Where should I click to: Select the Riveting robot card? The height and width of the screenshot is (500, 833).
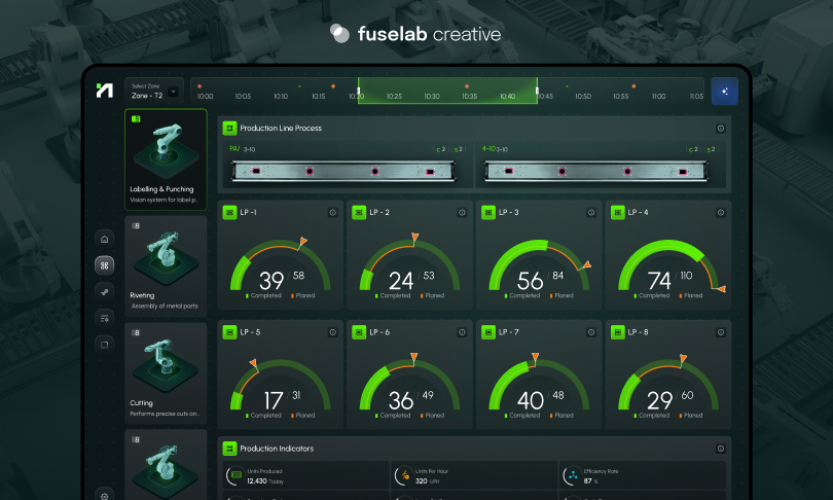coord(166,266)
